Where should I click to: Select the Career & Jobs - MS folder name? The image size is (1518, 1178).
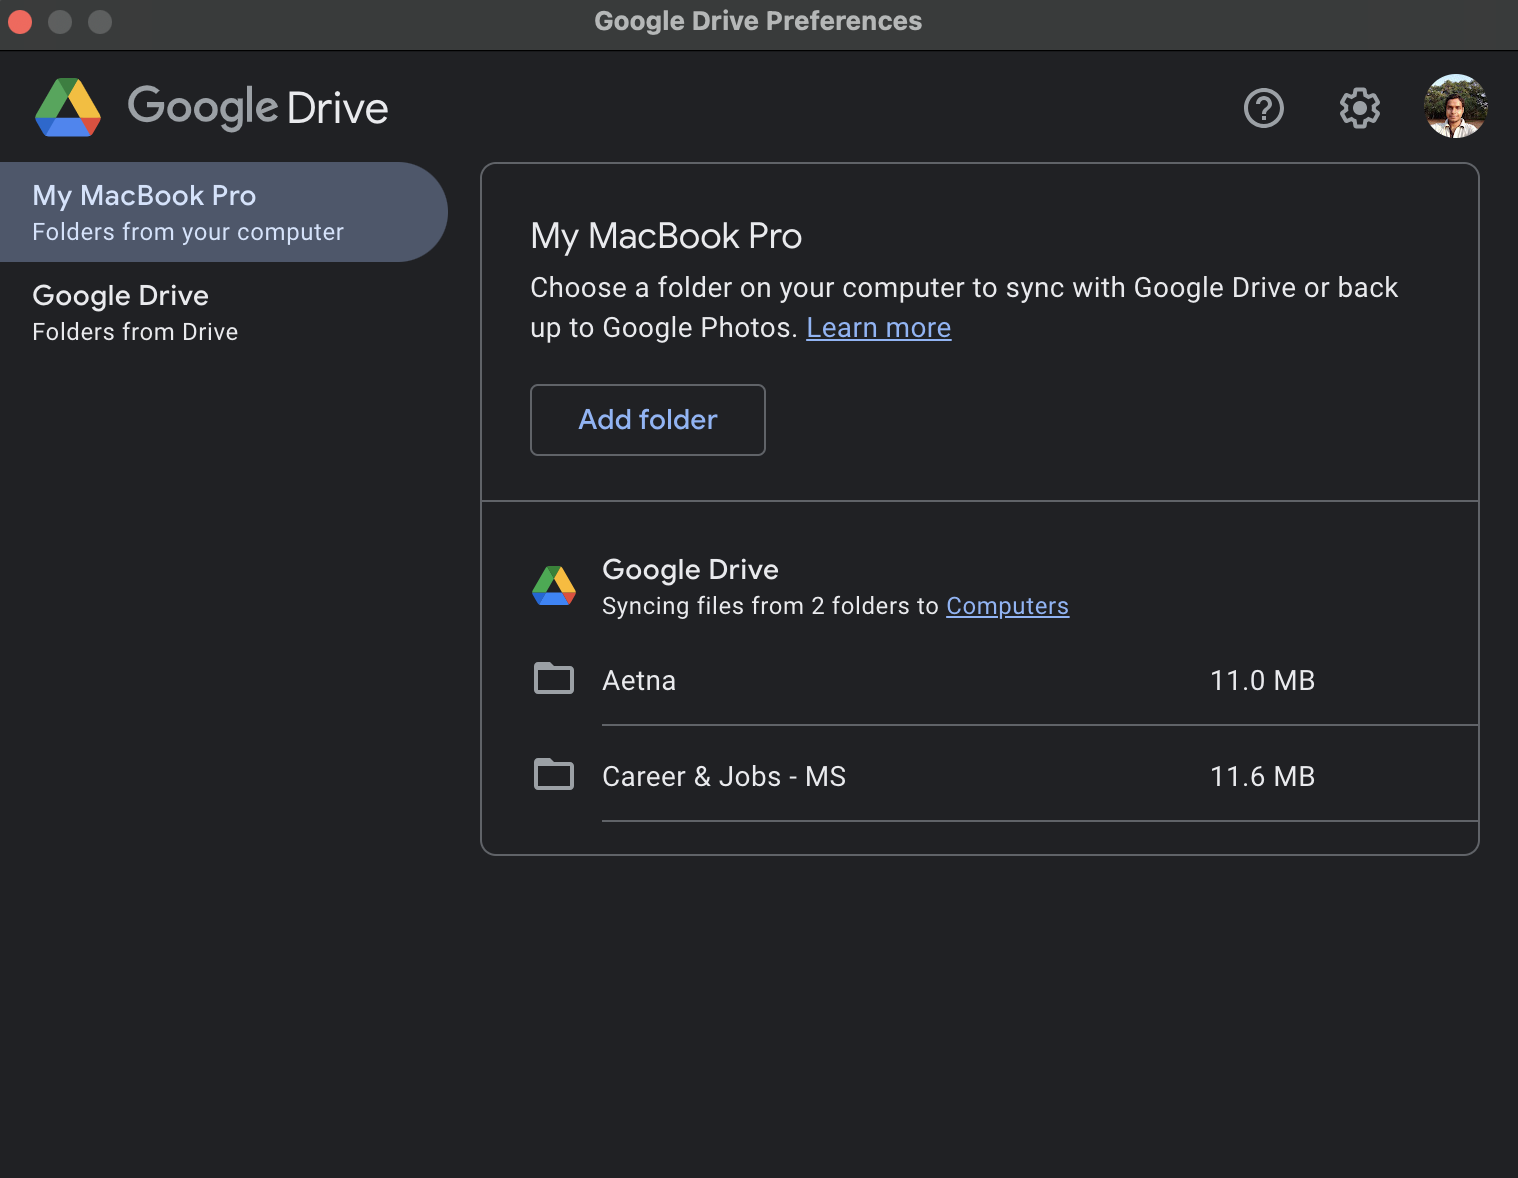click(724, 777)
